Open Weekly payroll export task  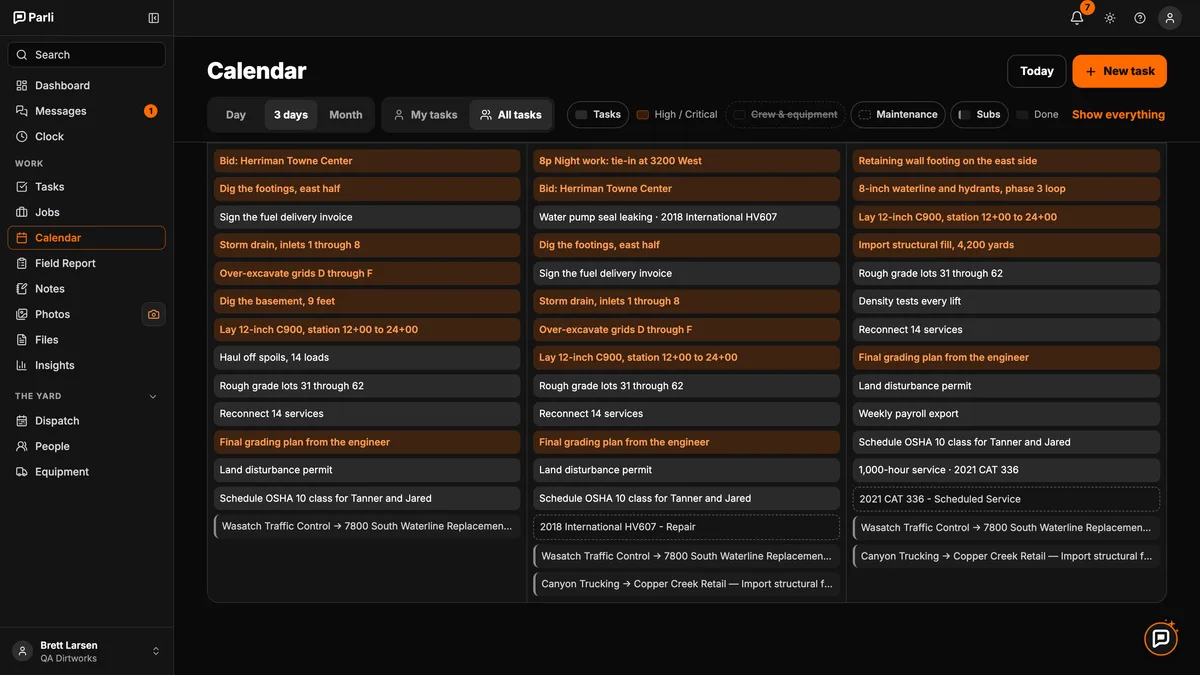1006,414
